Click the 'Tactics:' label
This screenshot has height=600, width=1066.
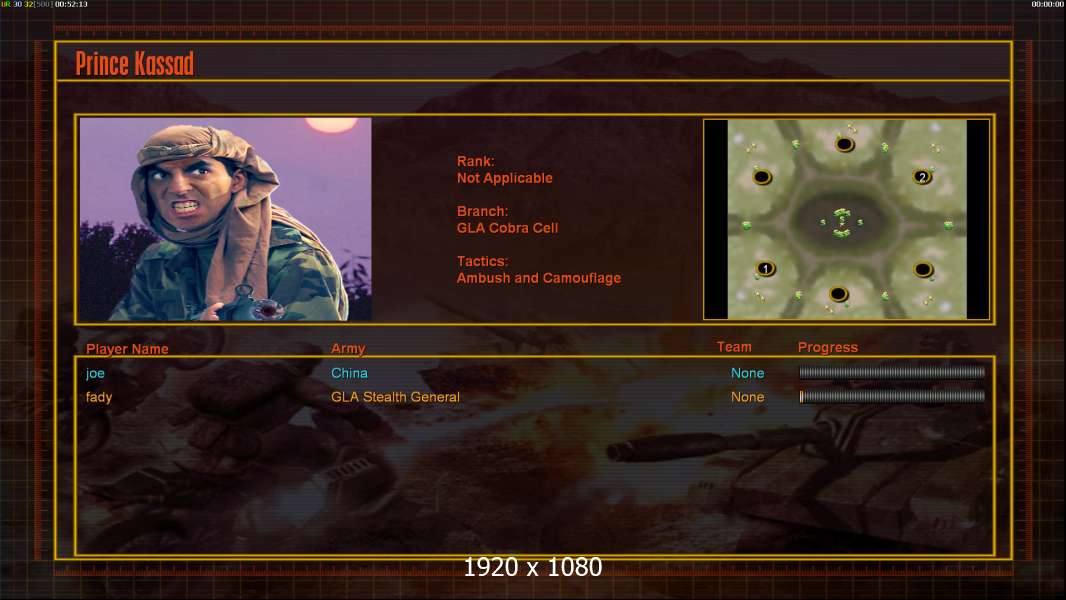(482, 261)
